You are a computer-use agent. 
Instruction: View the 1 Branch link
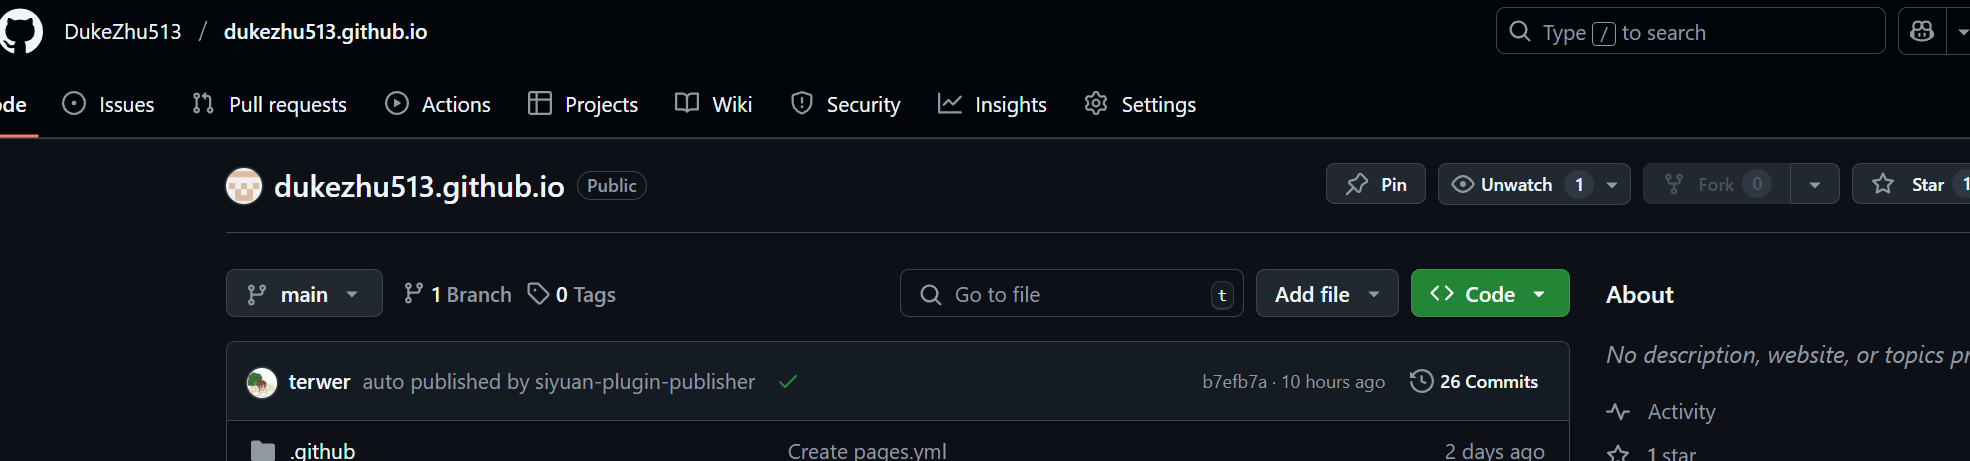click(x=458, y=294)
